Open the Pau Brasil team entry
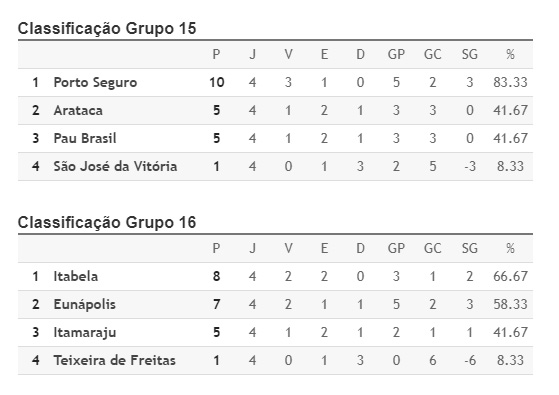Image resolution: width=559 pixels, height=395 pixels. [x=85, y=138]
